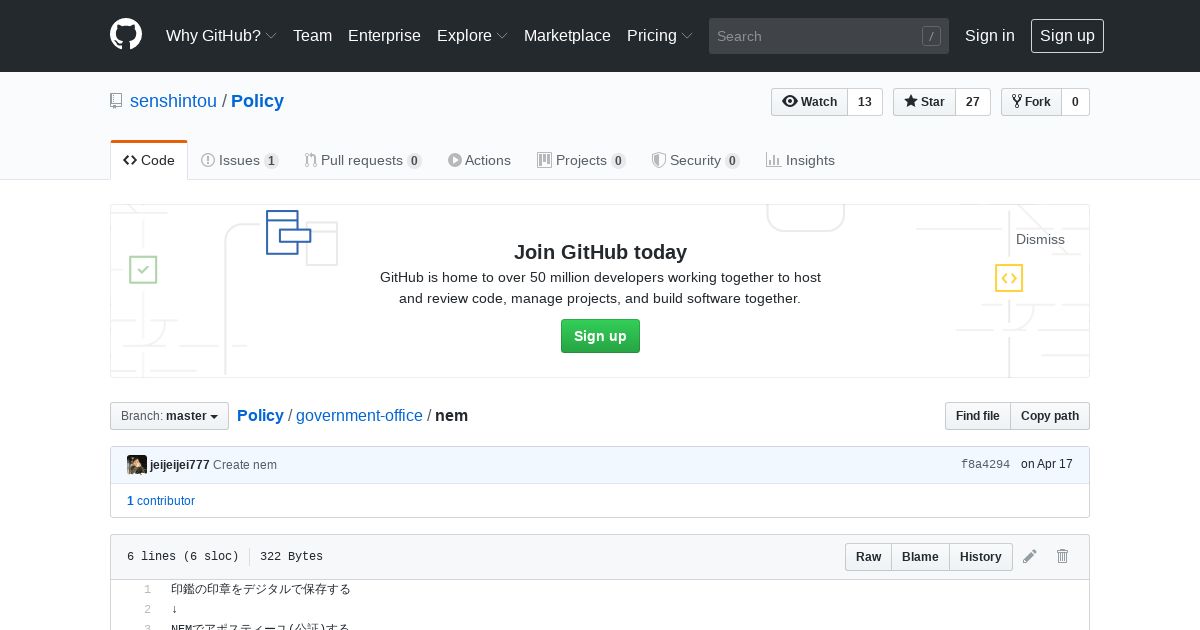The width and height of the screenshot is (1200, 630).
Task: Go to Policy breadcrumb root
Action: [260, 415]
